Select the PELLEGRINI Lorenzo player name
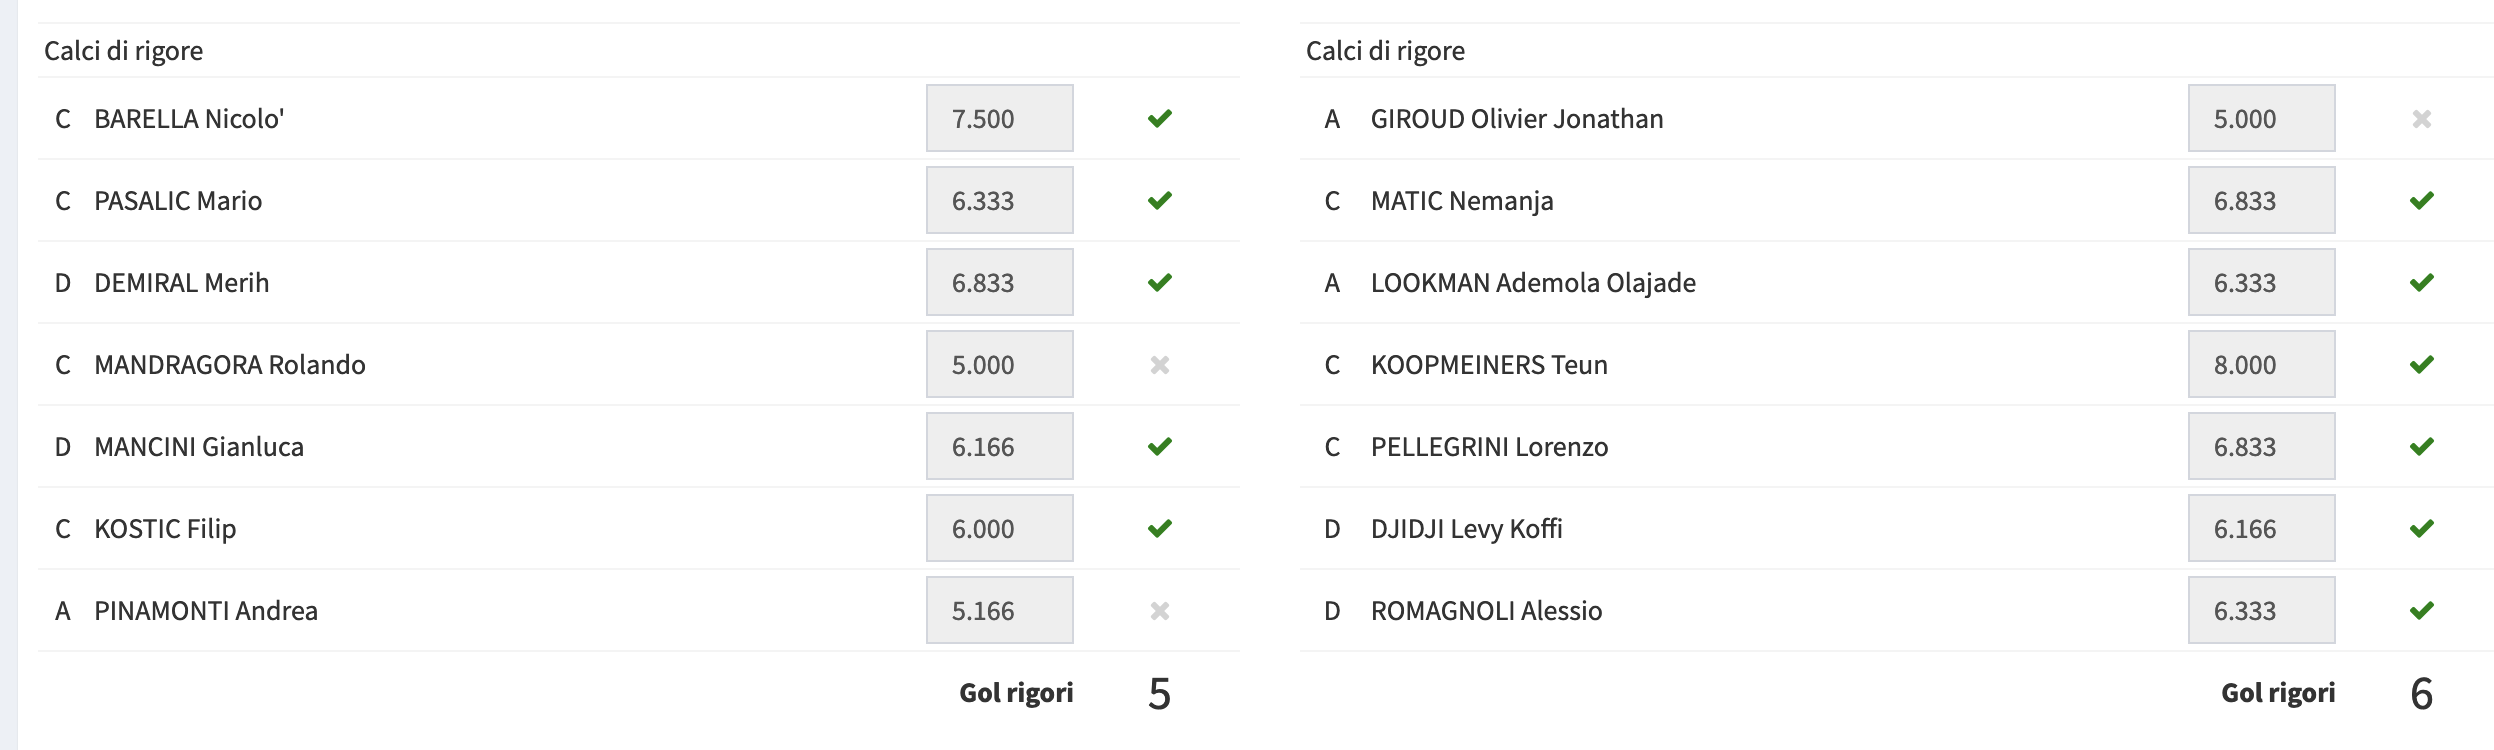Image resolution: width=2494 pixels, height=750 pixels. point(1489,447)
